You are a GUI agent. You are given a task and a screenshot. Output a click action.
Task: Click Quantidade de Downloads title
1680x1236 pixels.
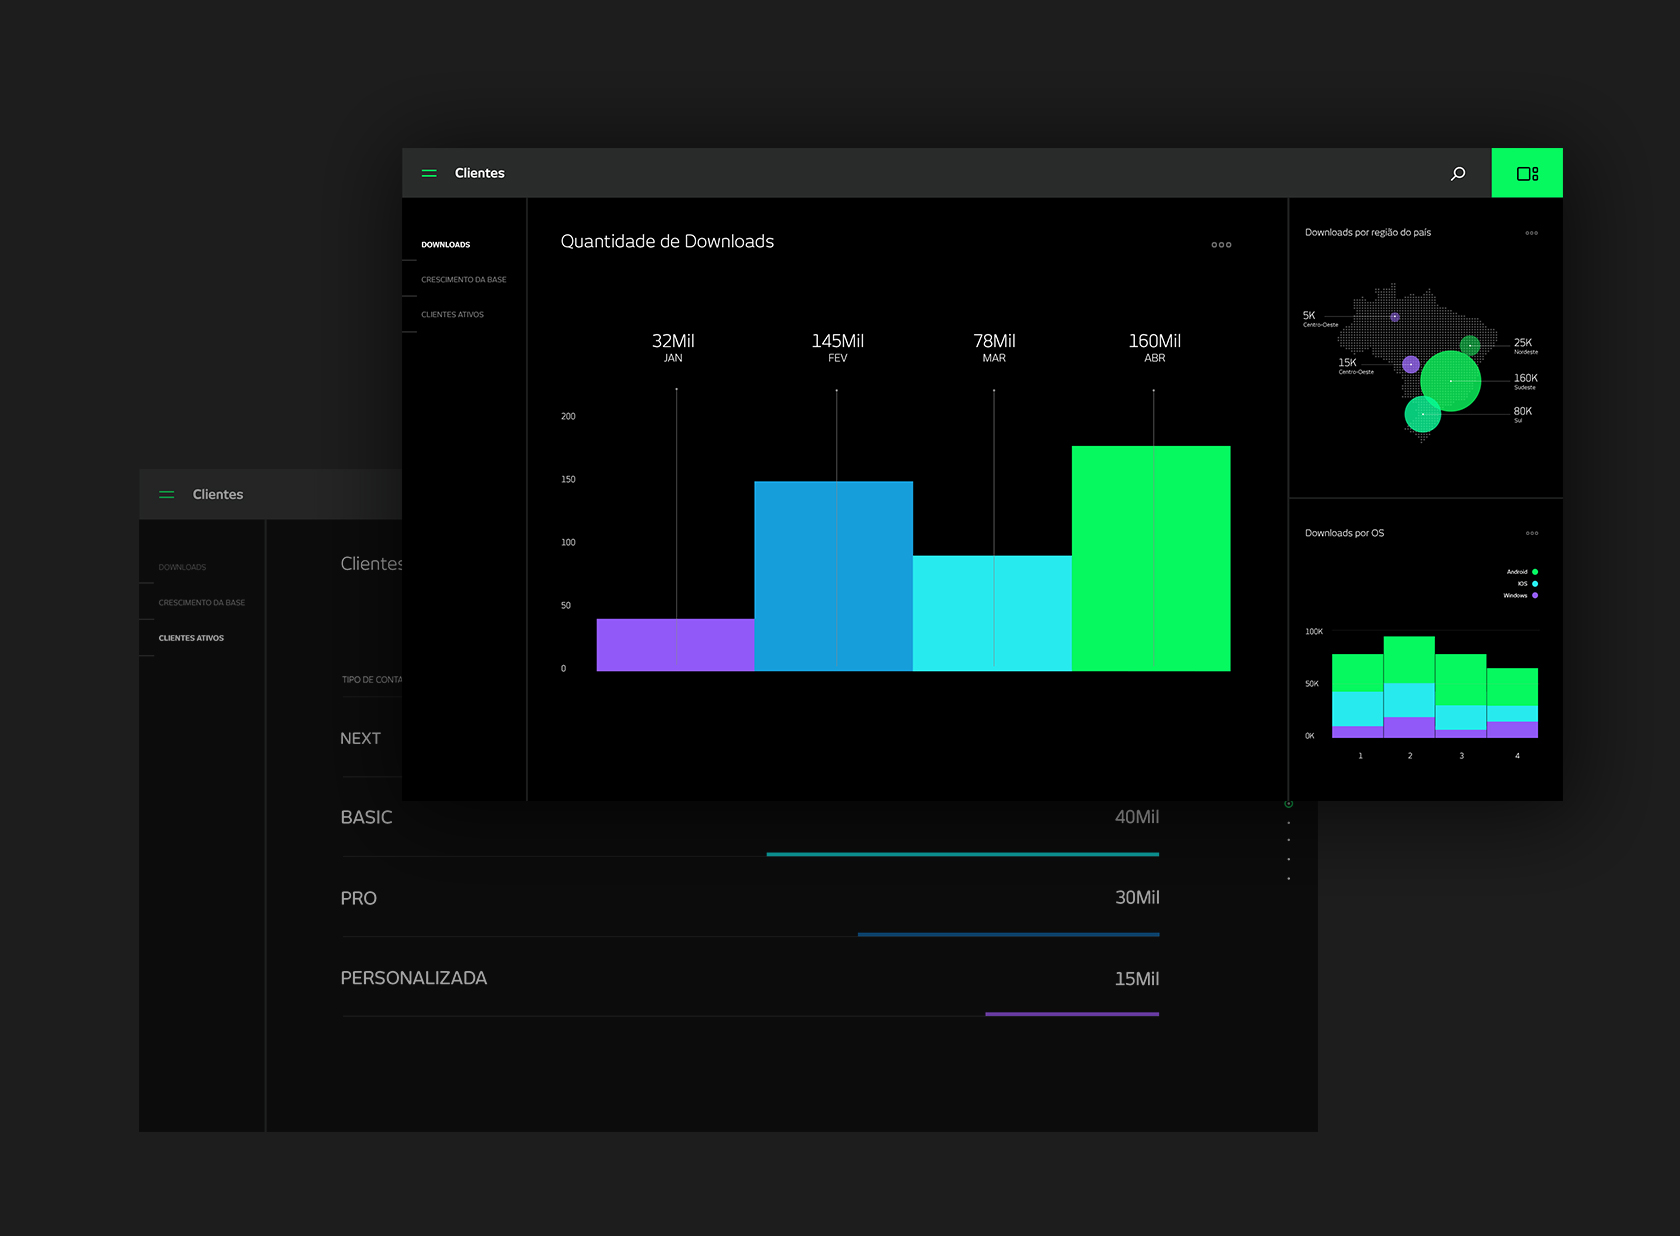(x=667, y=242)
